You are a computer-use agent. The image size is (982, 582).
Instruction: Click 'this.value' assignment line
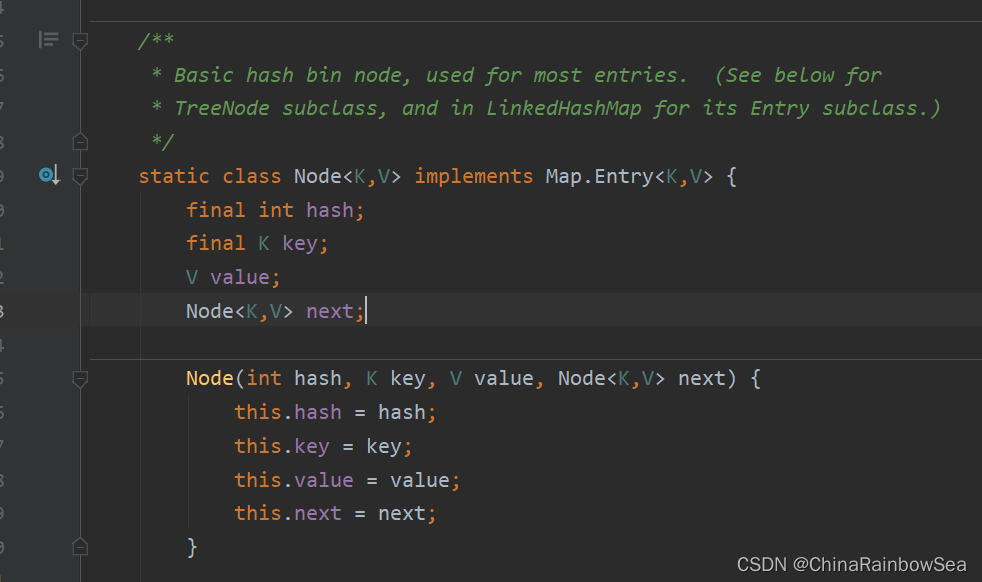[347, 481]
